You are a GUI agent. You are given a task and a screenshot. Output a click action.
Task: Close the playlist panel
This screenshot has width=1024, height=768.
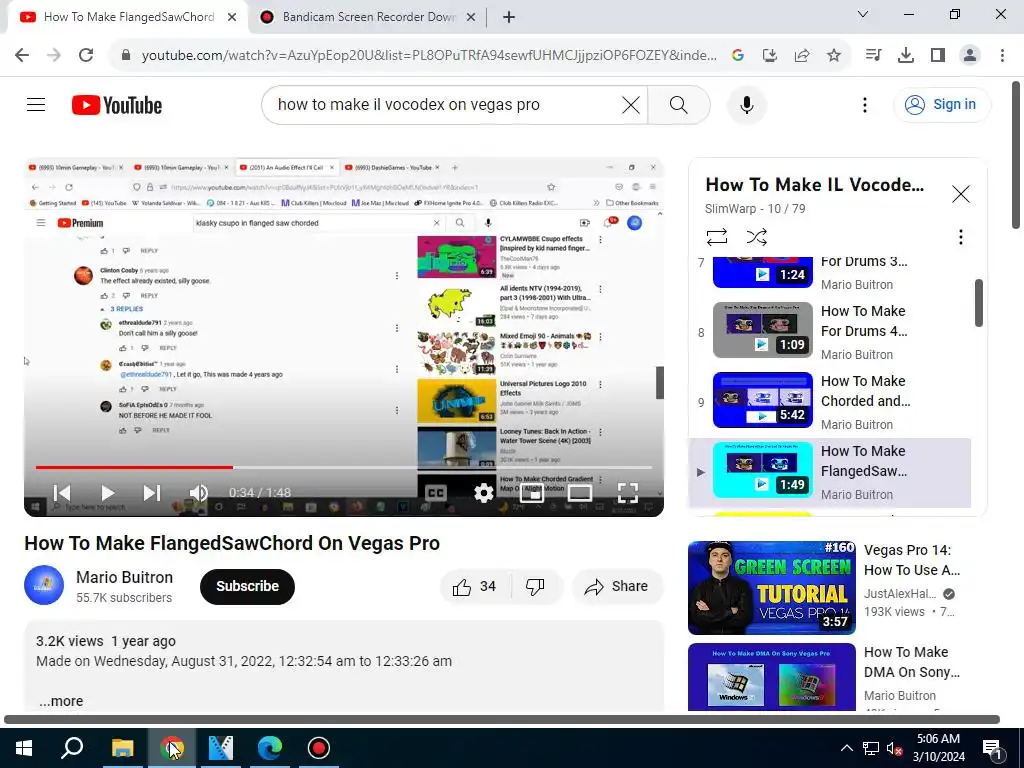click(961, 194)
